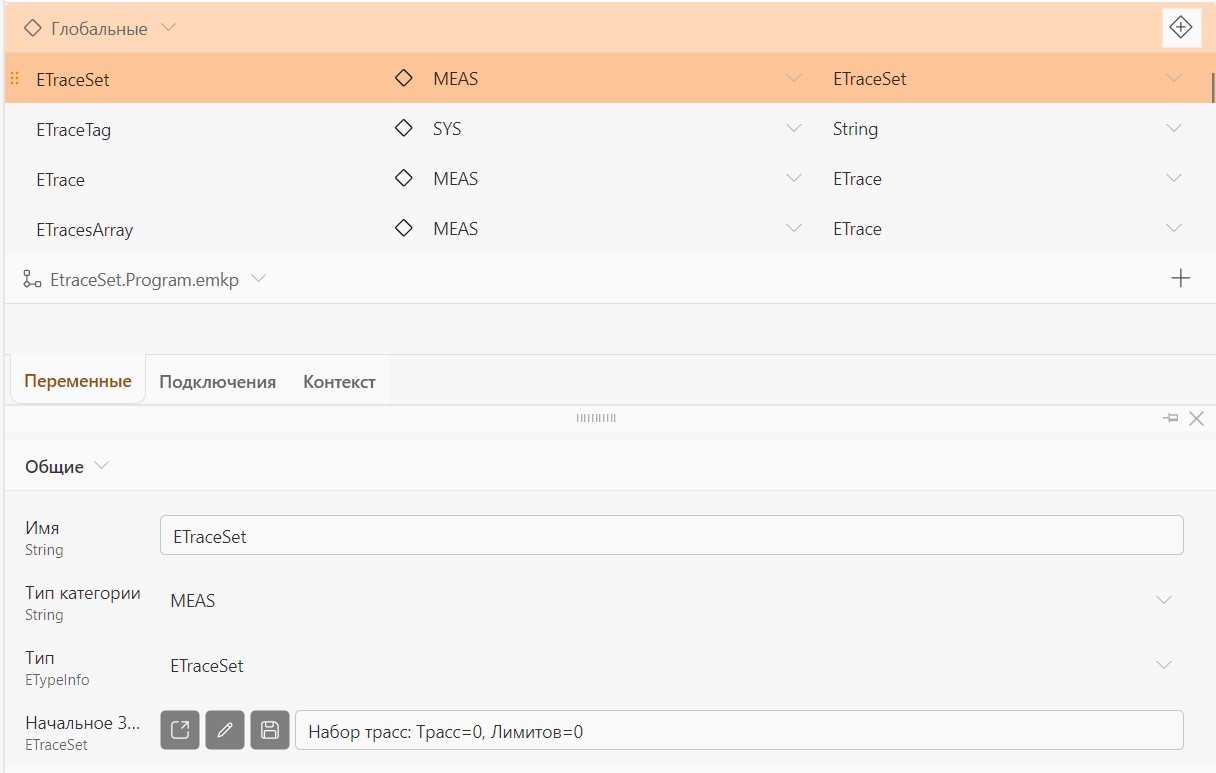Open category dropdown for ETraceSet row
Screen dimensions: 1216x773
coord(794,78)
